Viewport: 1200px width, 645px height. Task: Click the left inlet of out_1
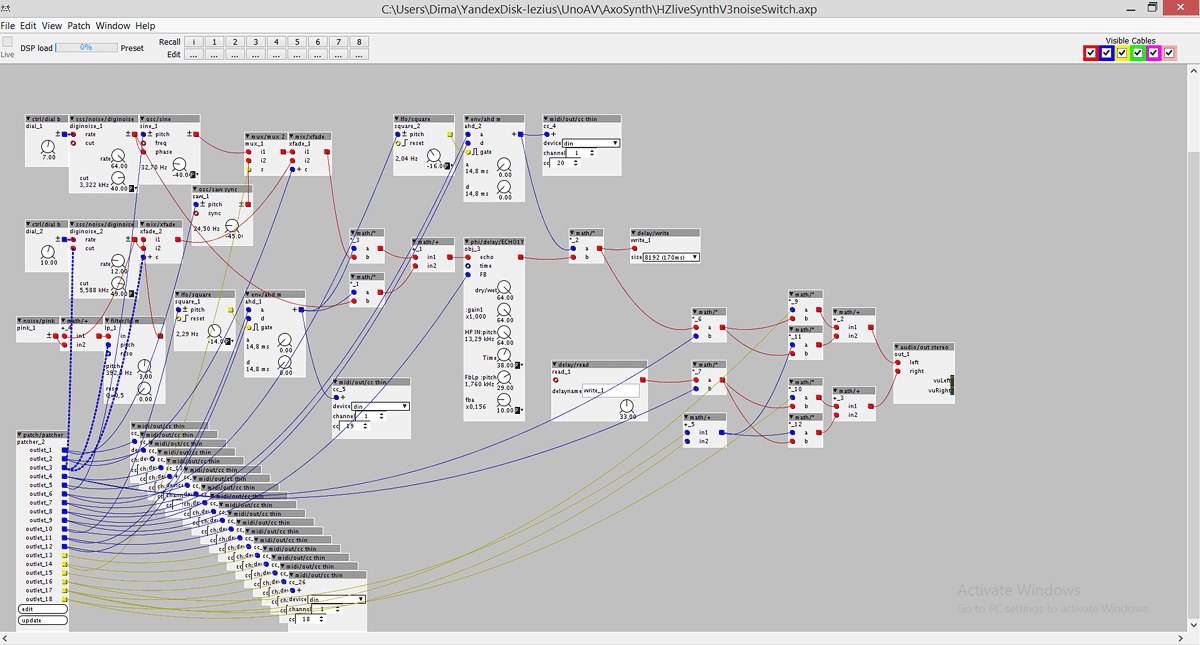tap(900, 362)
